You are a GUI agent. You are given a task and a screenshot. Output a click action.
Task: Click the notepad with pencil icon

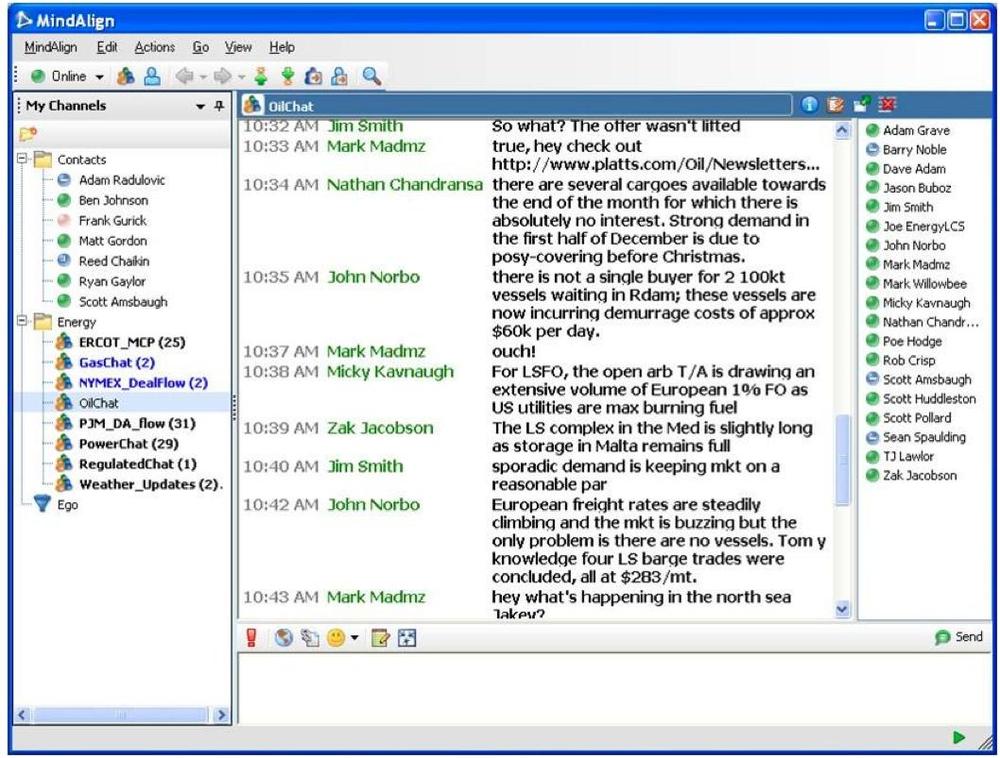pos(380,638)
